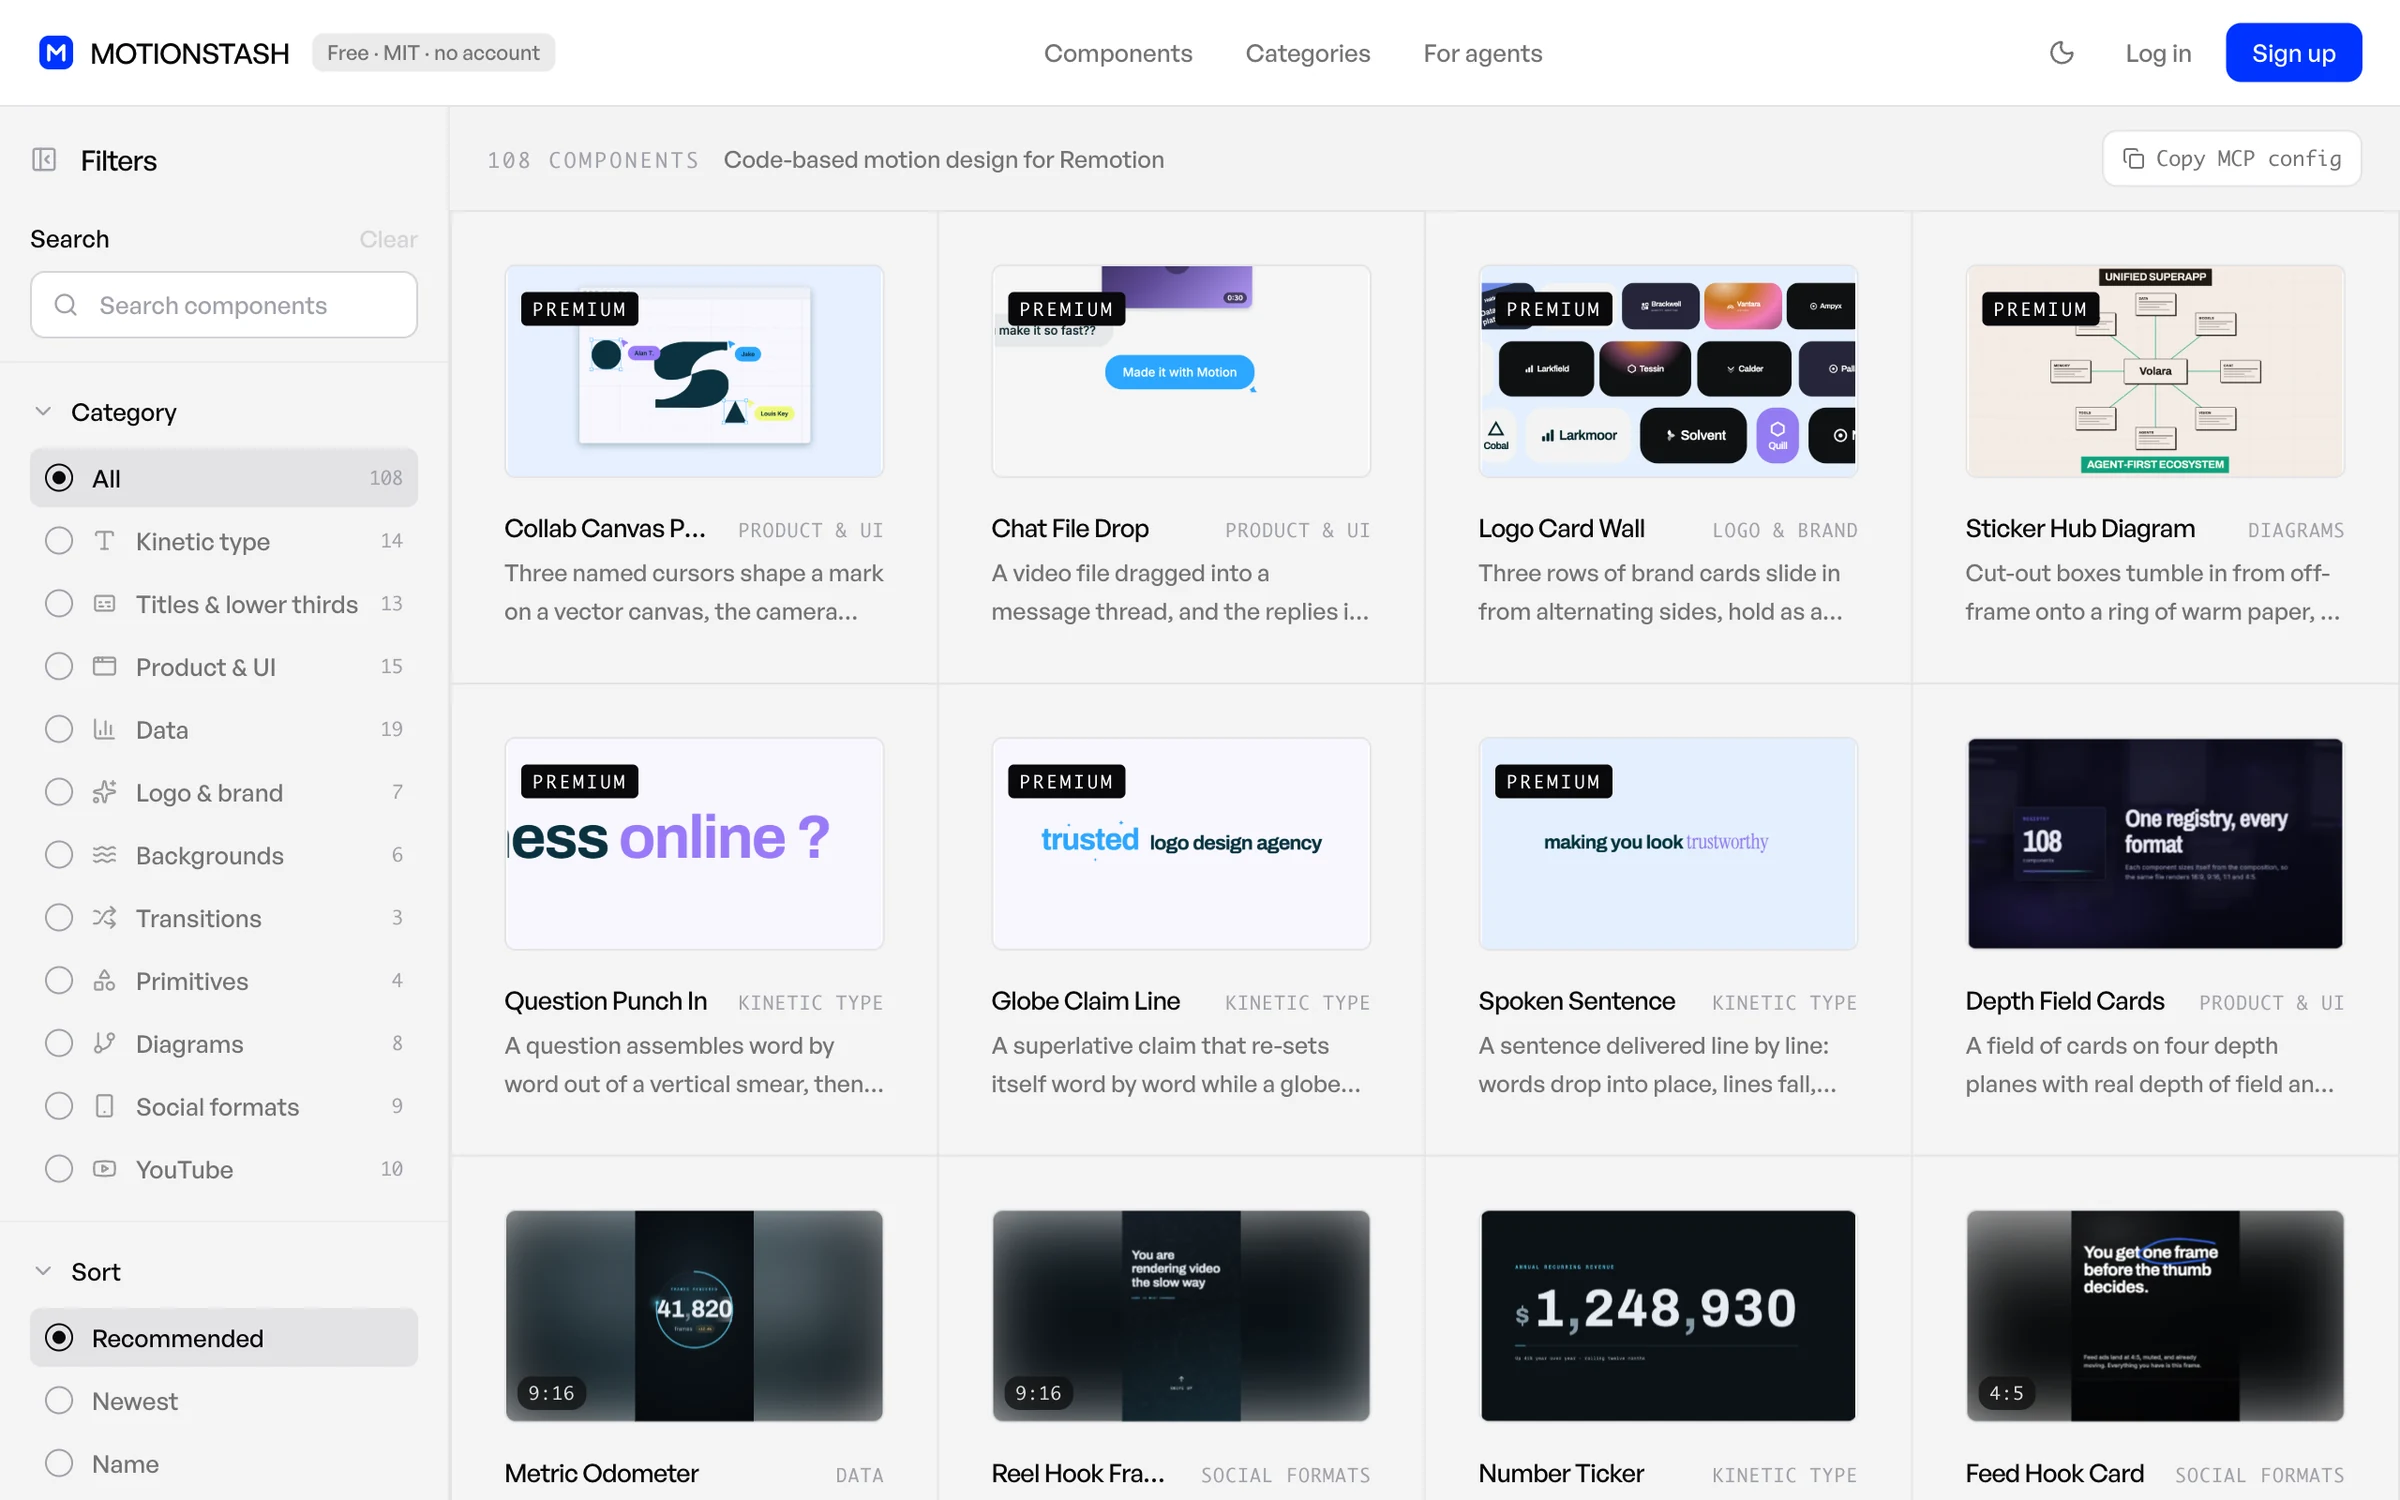Click the Diagrams branch icon

coord(104,1044)
